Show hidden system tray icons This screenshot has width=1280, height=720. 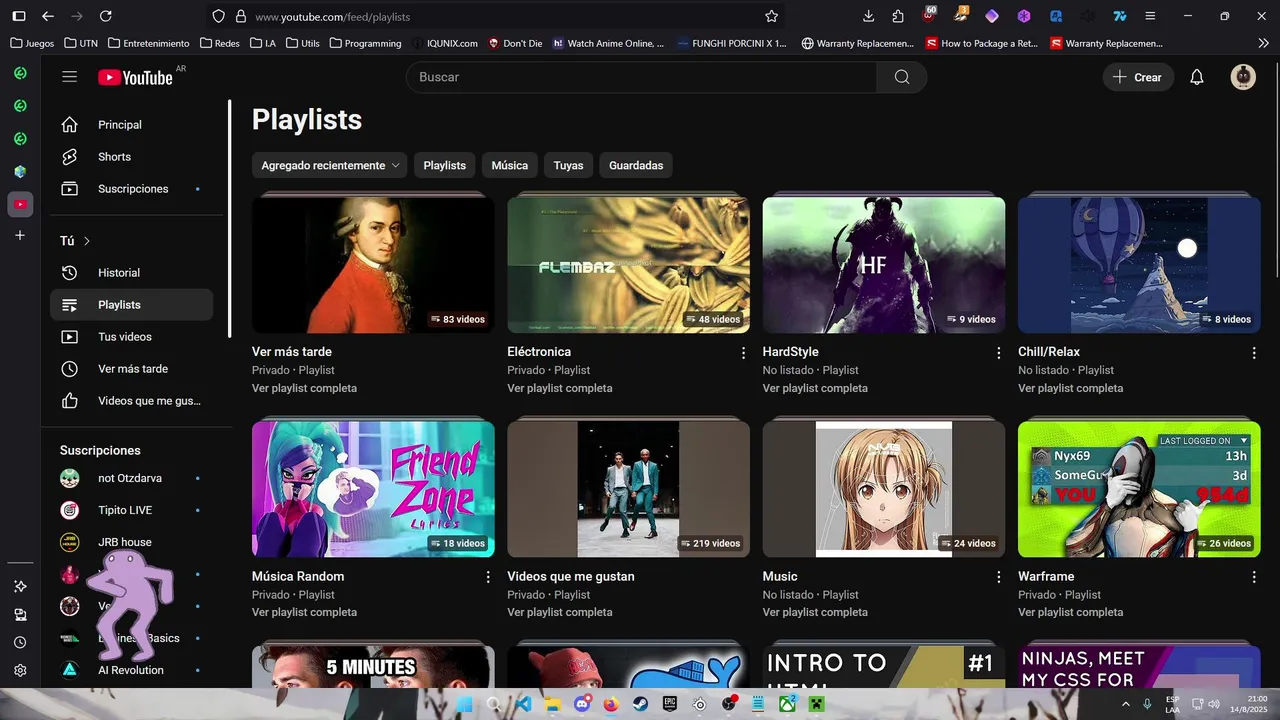1125,704
